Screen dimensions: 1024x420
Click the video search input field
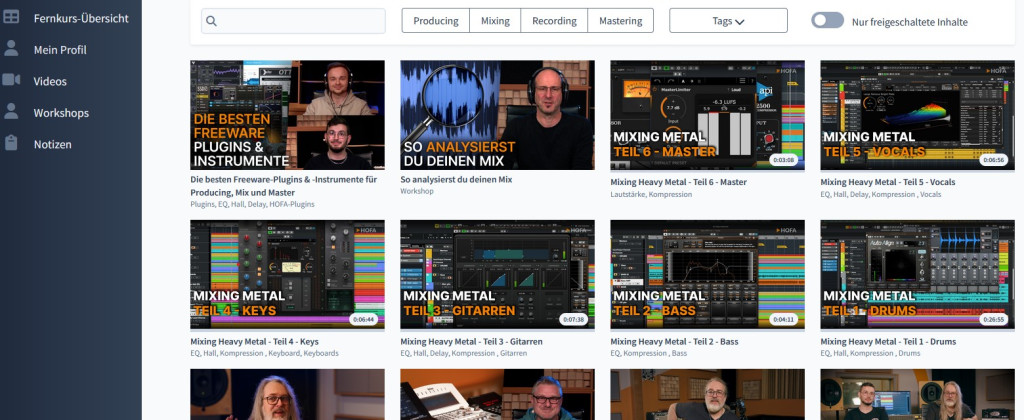pos(293,21)
